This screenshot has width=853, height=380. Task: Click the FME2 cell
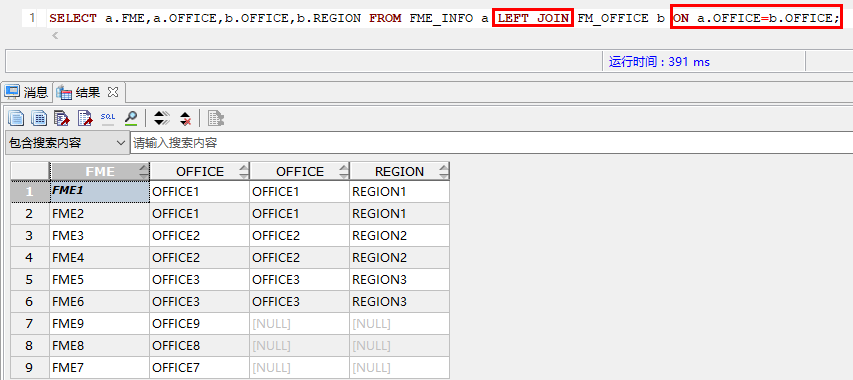tap(100, 214)
